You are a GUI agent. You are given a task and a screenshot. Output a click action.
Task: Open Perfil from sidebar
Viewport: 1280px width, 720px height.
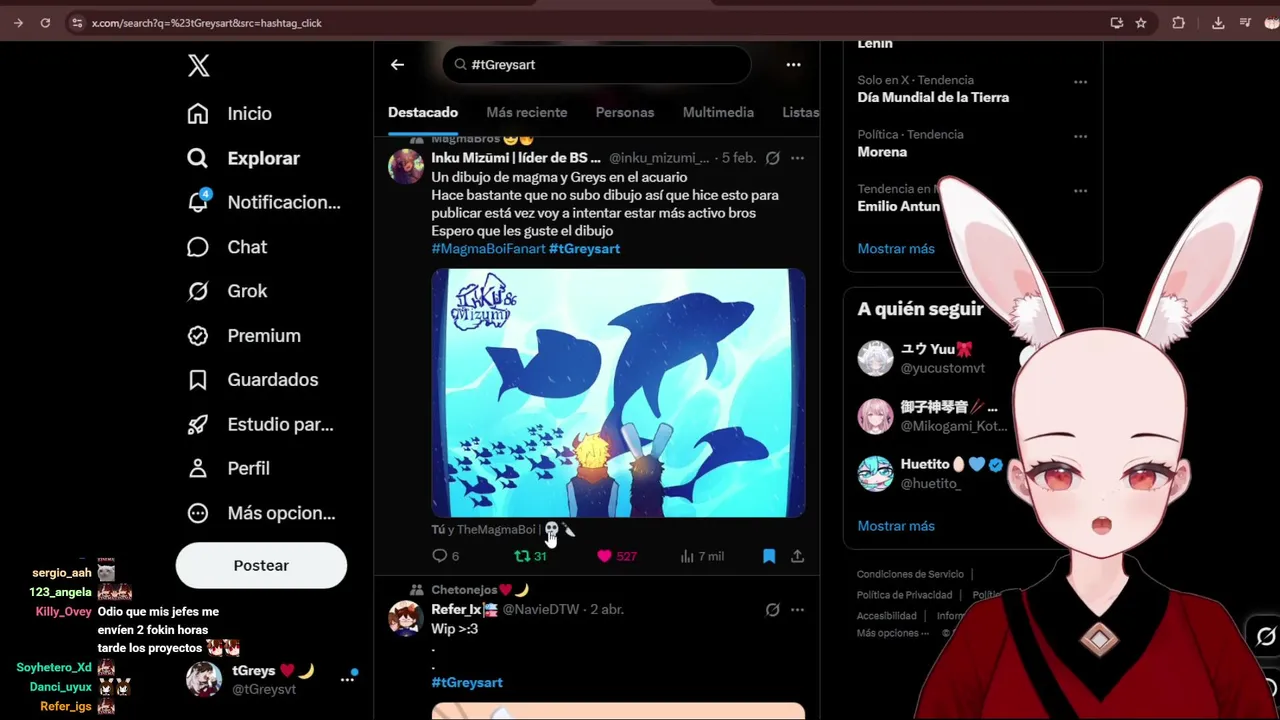pos(228,468)
